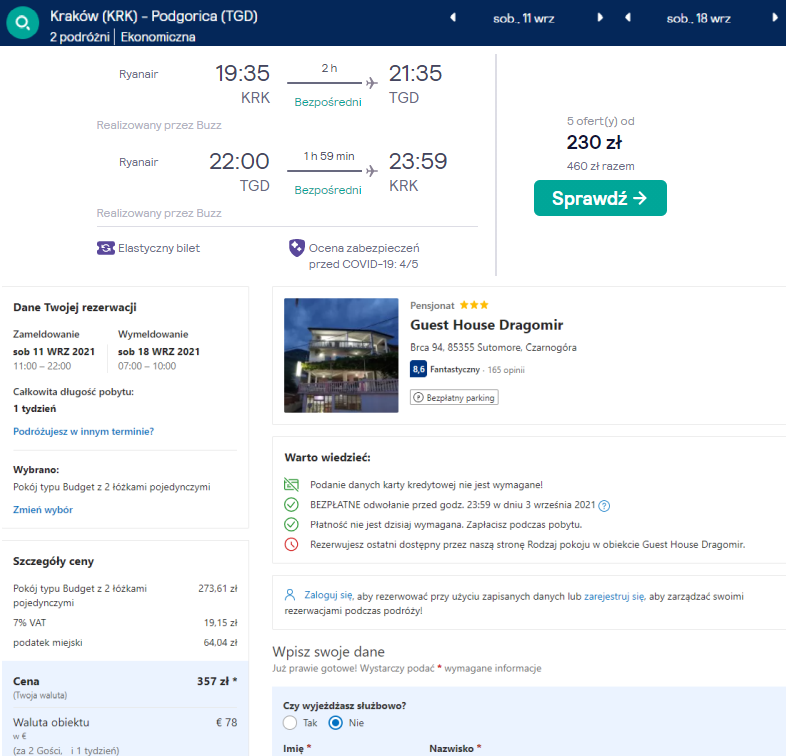The height and width of the screenshot is (756, 786).
Task: Click the 7% VAT 19,15 zł amount
Action: [221, 623]
